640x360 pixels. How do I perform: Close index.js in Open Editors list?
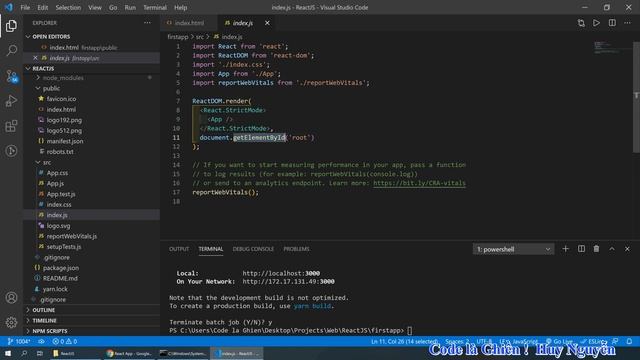(36, 58)
